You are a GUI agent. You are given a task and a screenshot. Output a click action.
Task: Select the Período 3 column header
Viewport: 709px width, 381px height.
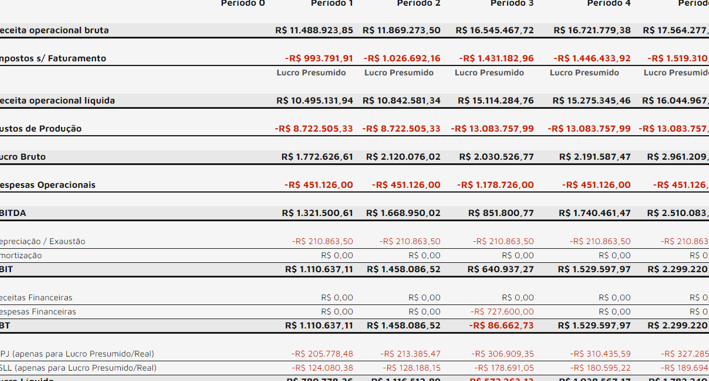(x=512, y=3)
